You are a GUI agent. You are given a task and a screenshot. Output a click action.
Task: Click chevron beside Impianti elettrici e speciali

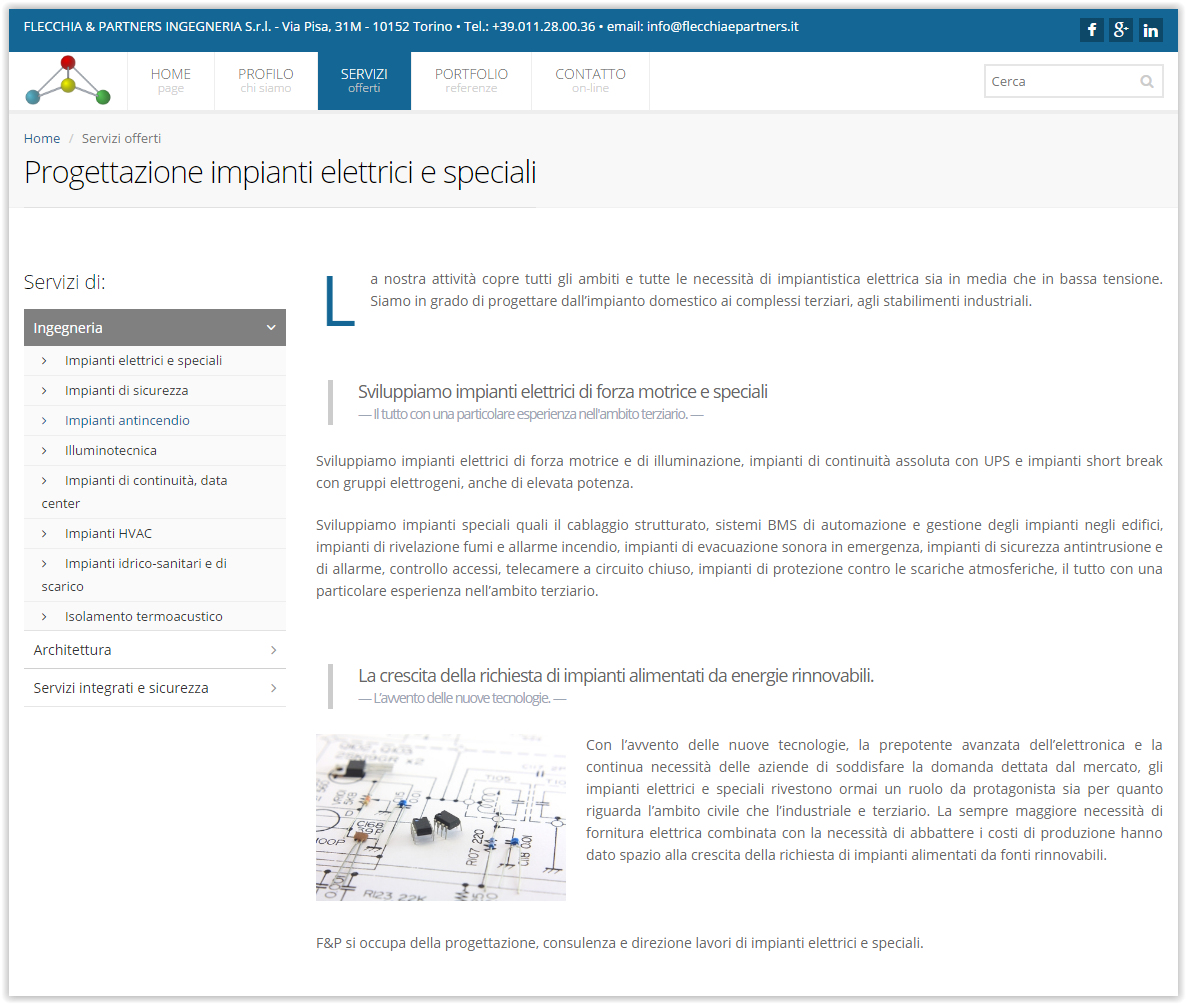click(44, 361)
